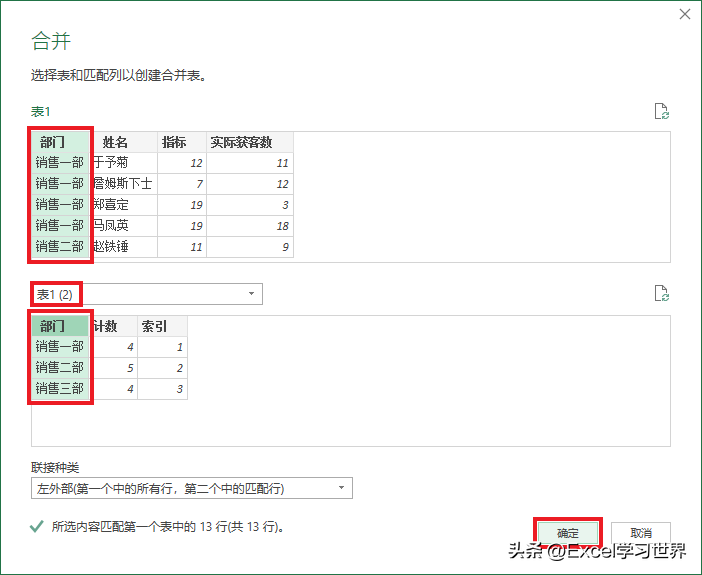Confirm merge with 确定 button

(568, 533)
